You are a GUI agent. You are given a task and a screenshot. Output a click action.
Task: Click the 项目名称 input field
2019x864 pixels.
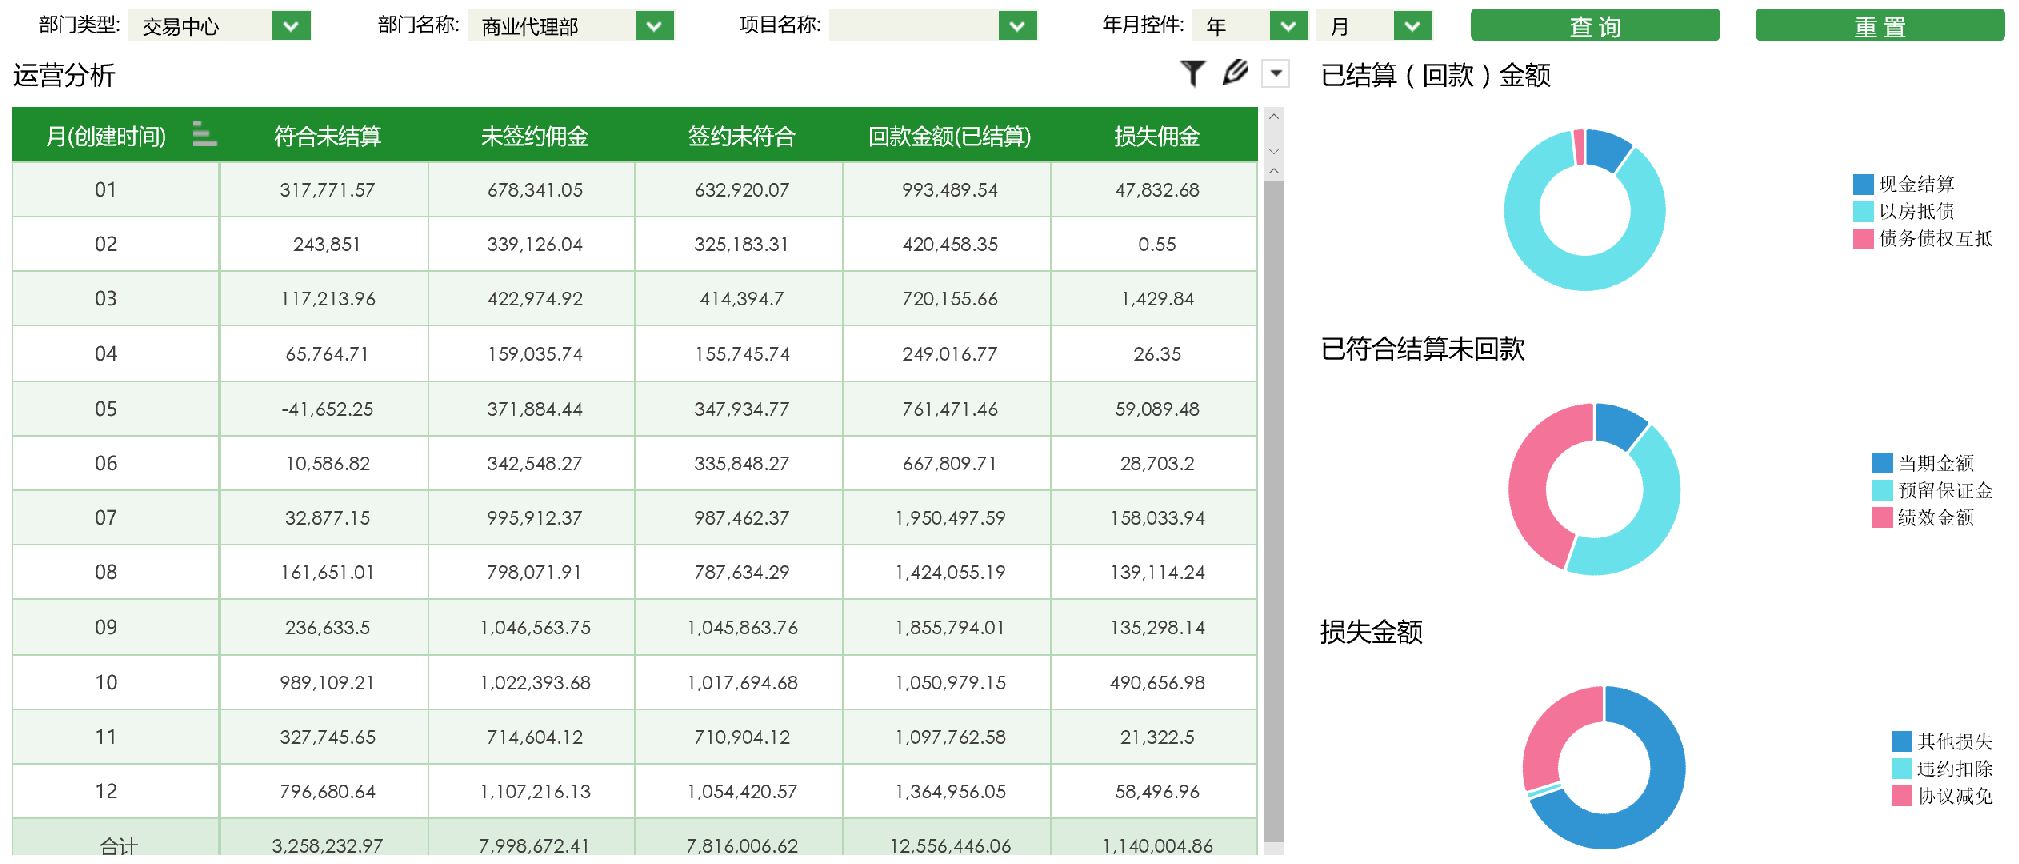(x=913, y=26)
